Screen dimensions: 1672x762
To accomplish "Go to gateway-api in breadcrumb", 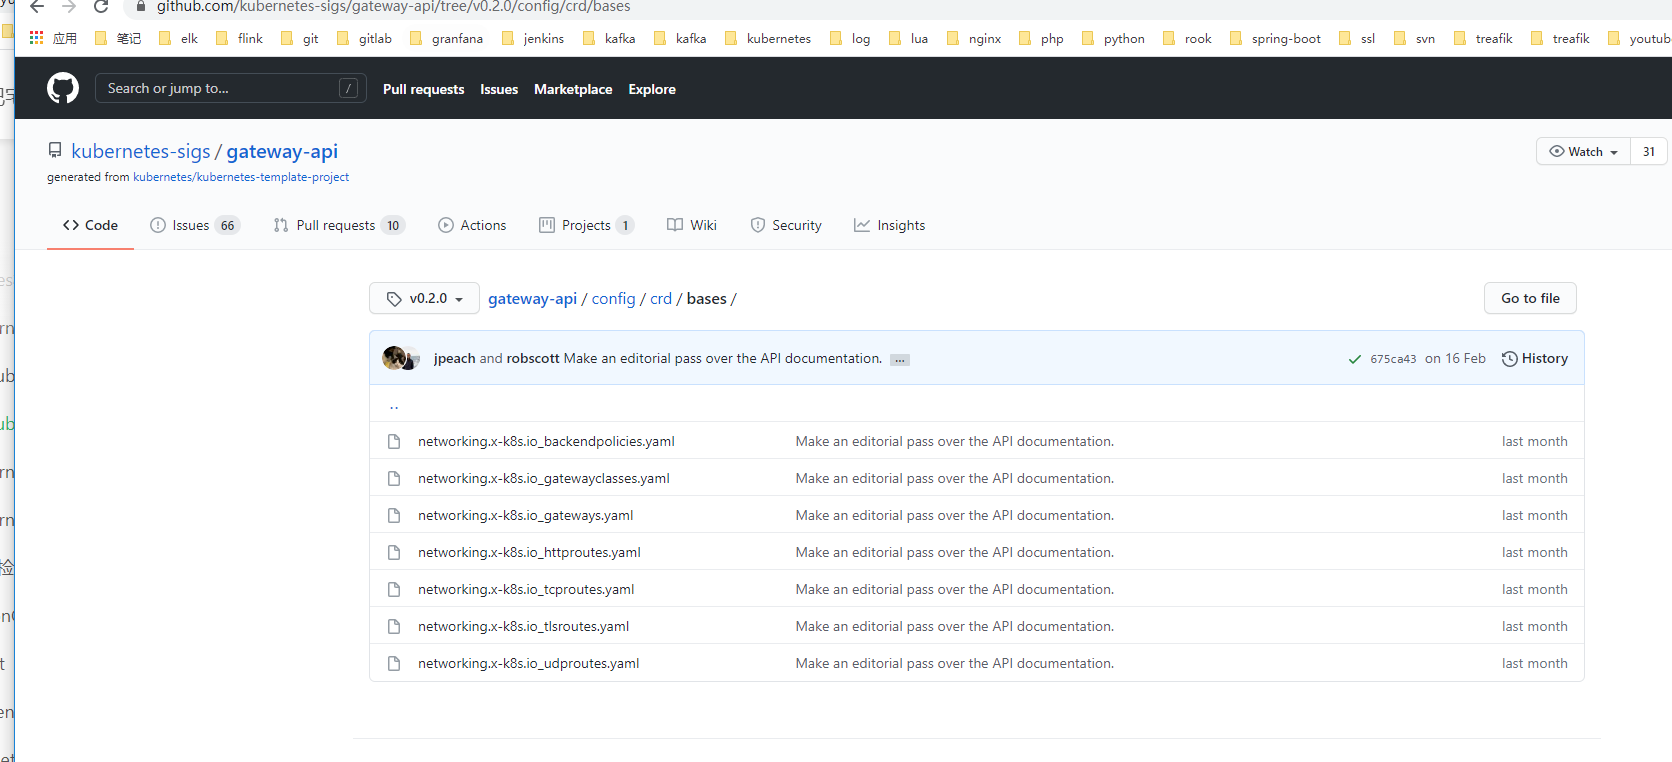I will click(x=532, y=299).
